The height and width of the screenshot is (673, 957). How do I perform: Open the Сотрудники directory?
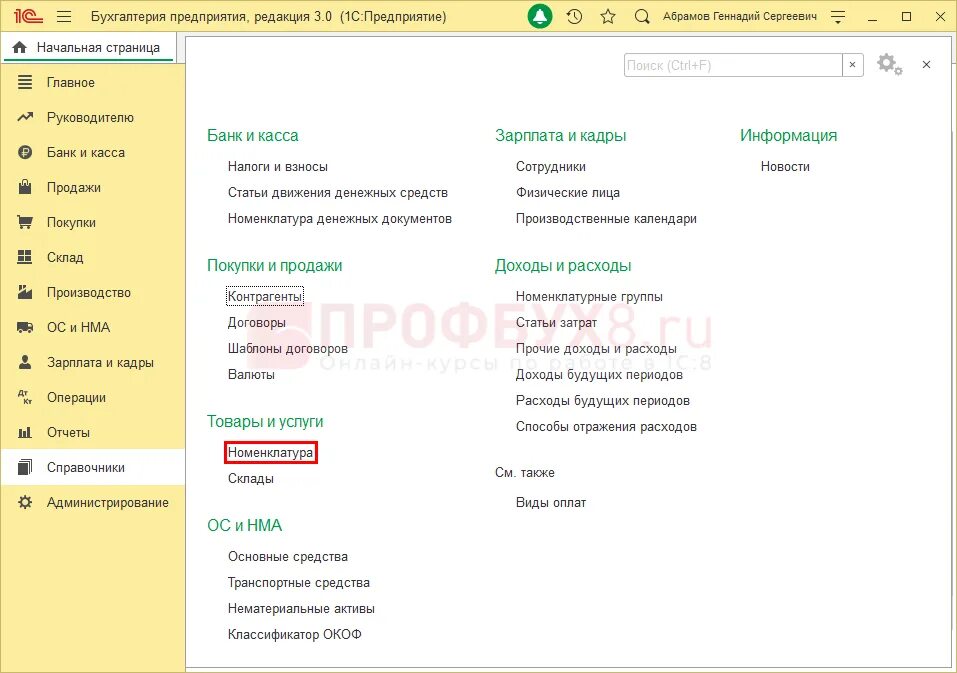[551, 167]
